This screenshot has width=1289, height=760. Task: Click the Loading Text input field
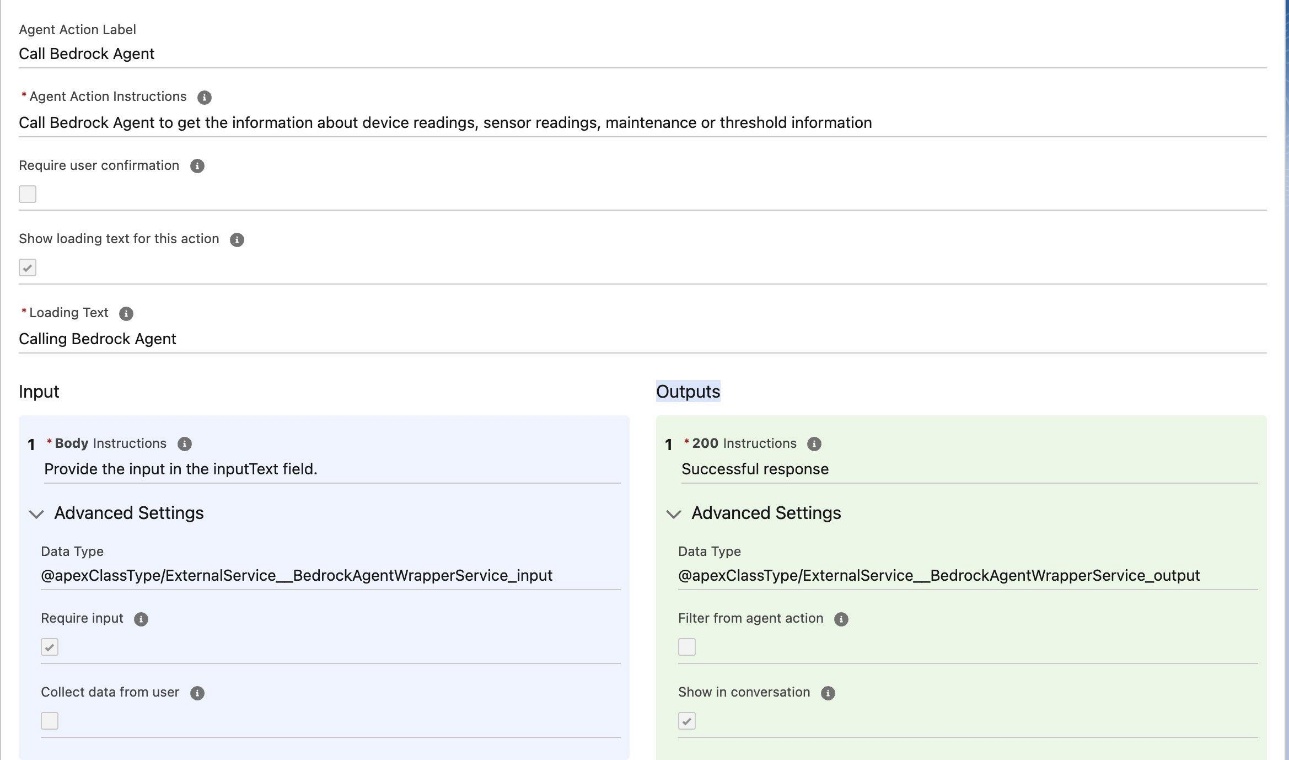coord(643,339)
